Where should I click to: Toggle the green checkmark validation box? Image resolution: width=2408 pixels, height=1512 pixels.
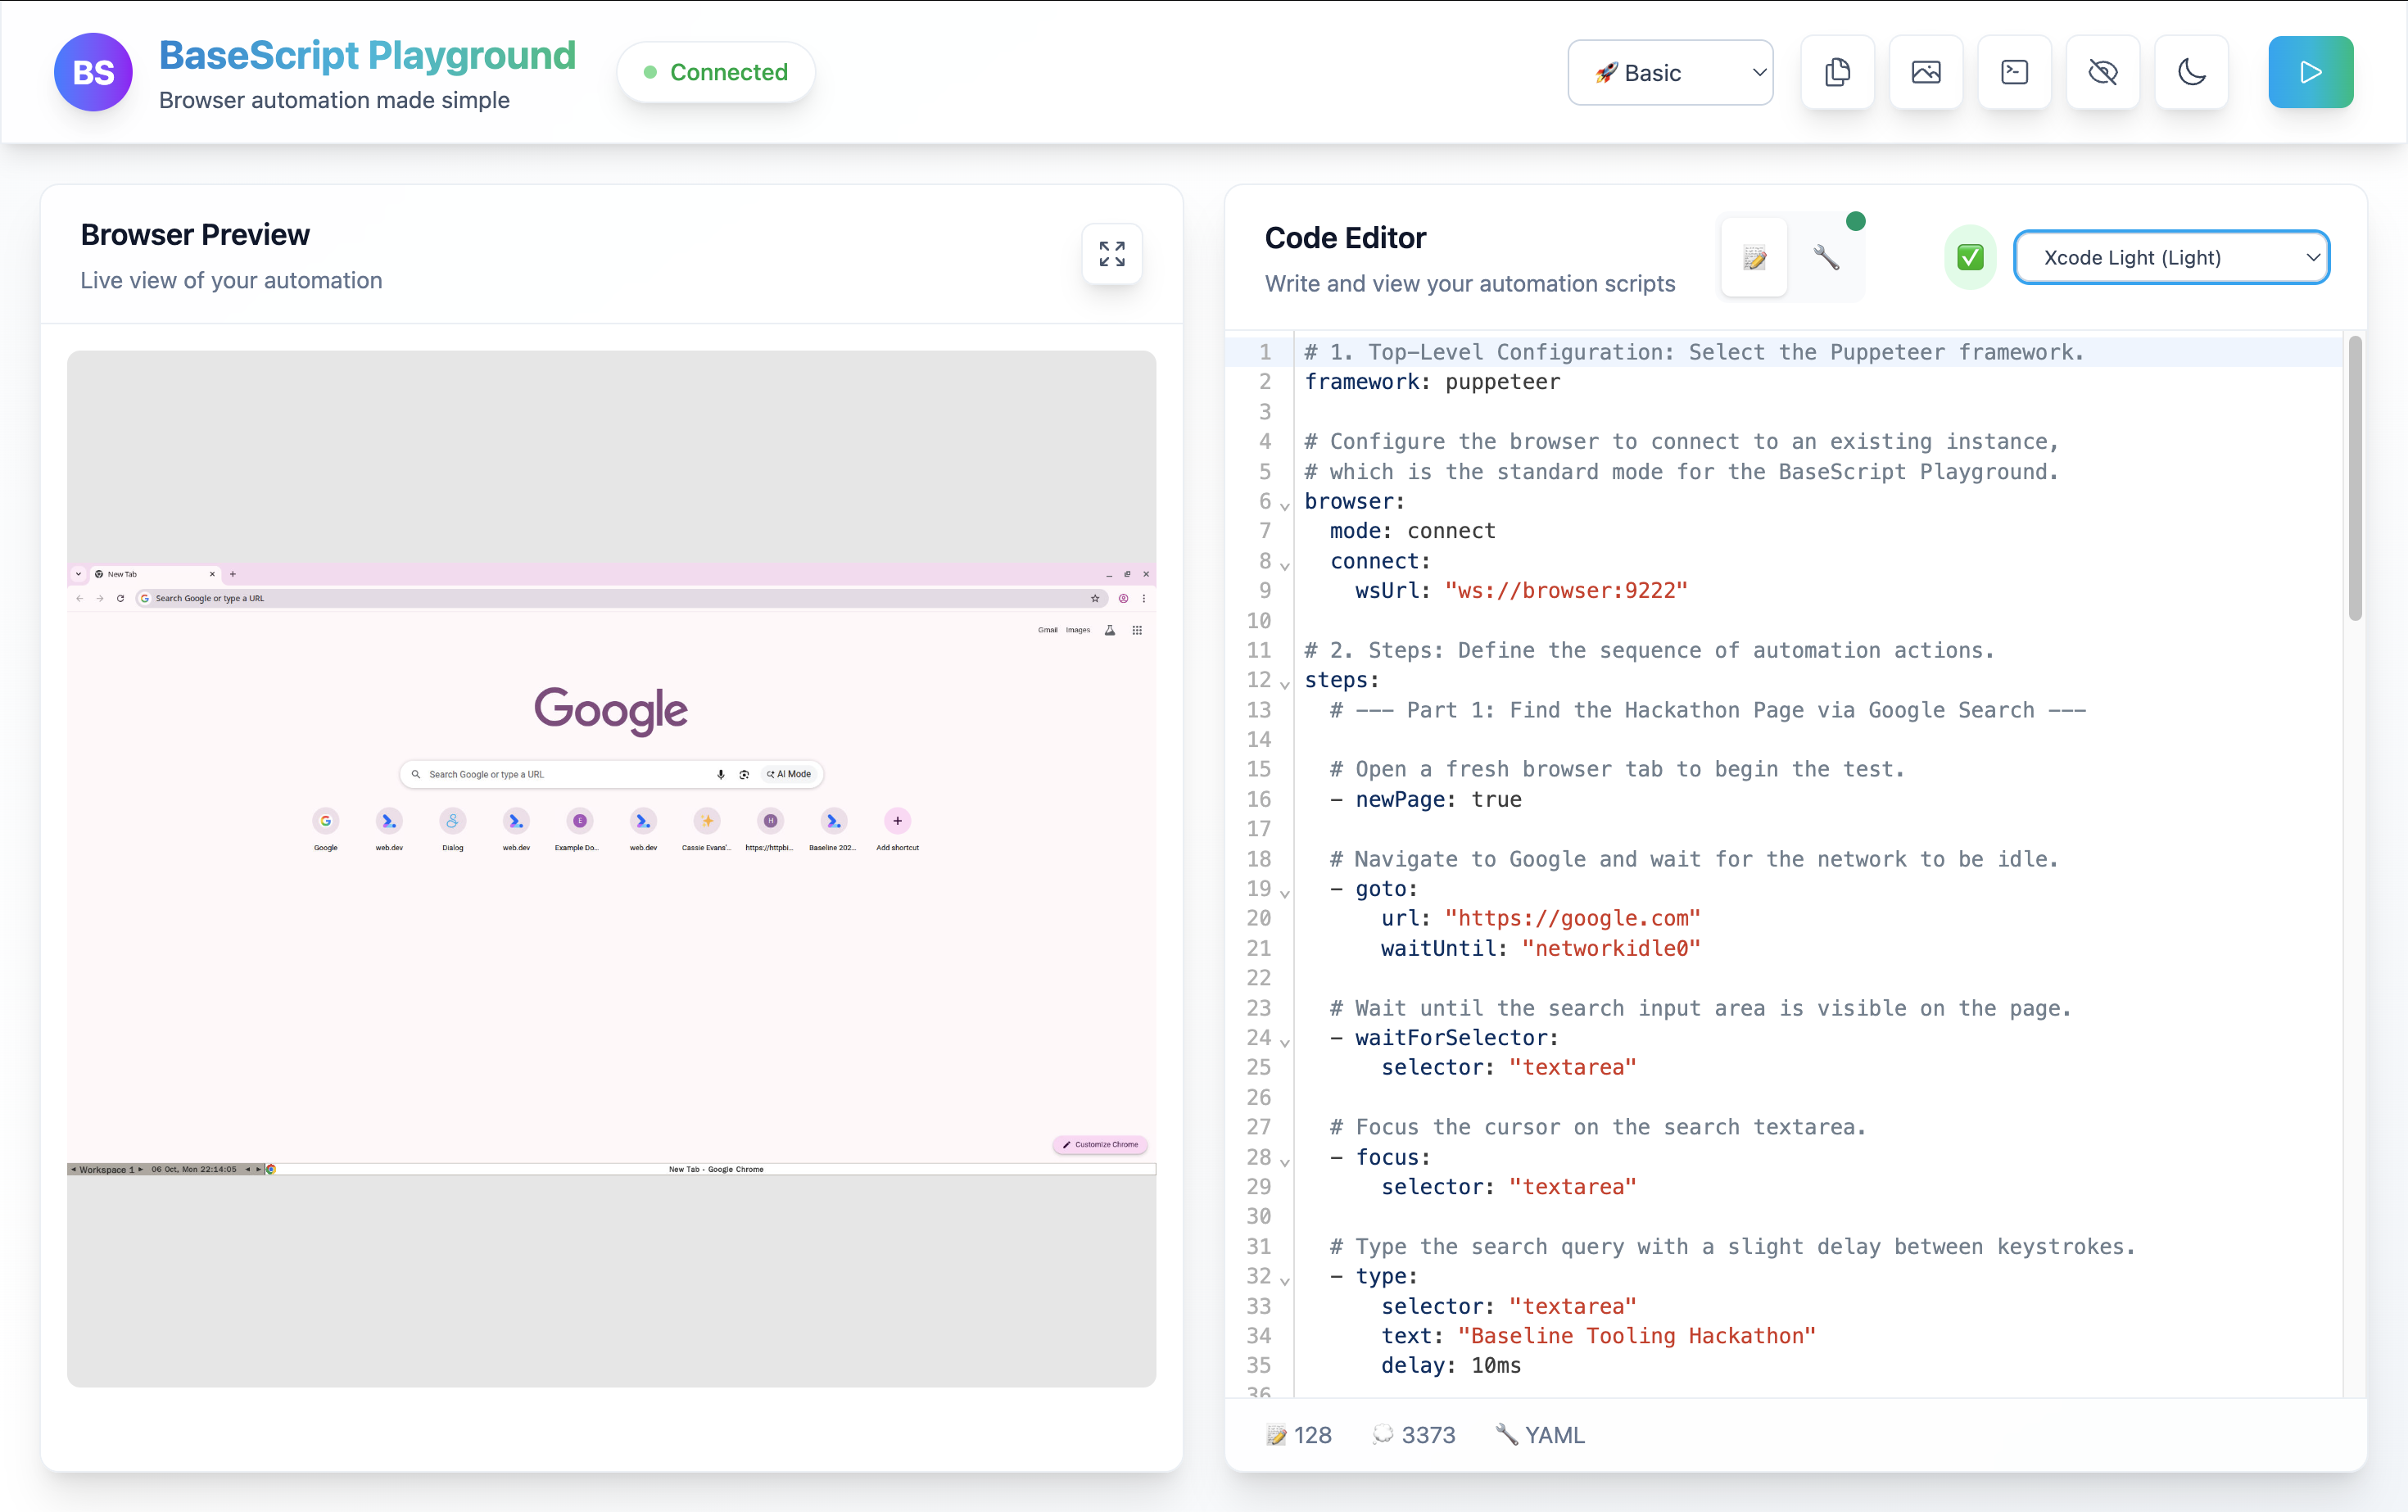pos(1970,258)
